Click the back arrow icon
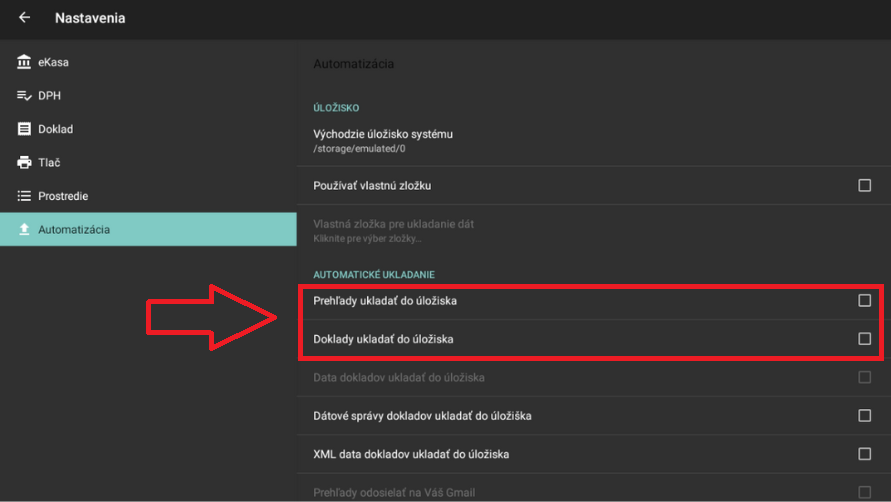This screenshot has height=502, width=891. (x=24, y=18)
